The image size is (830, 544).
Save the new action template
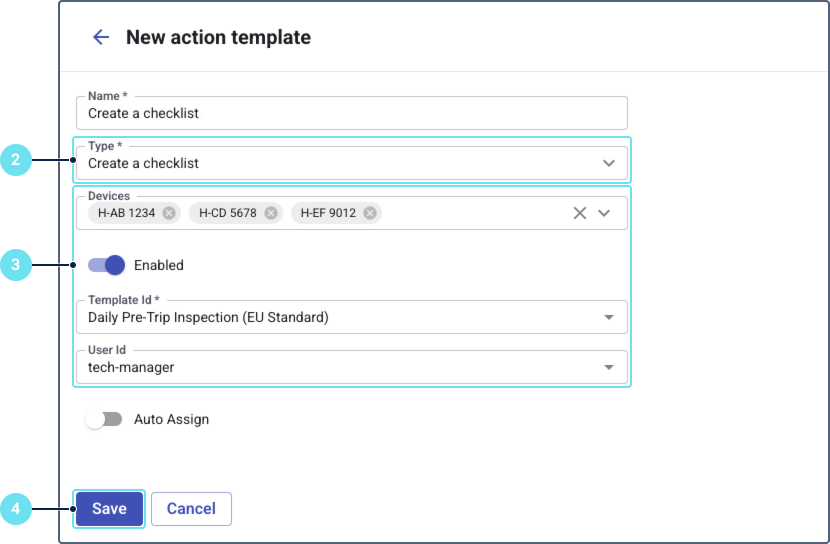pos(109,509)
